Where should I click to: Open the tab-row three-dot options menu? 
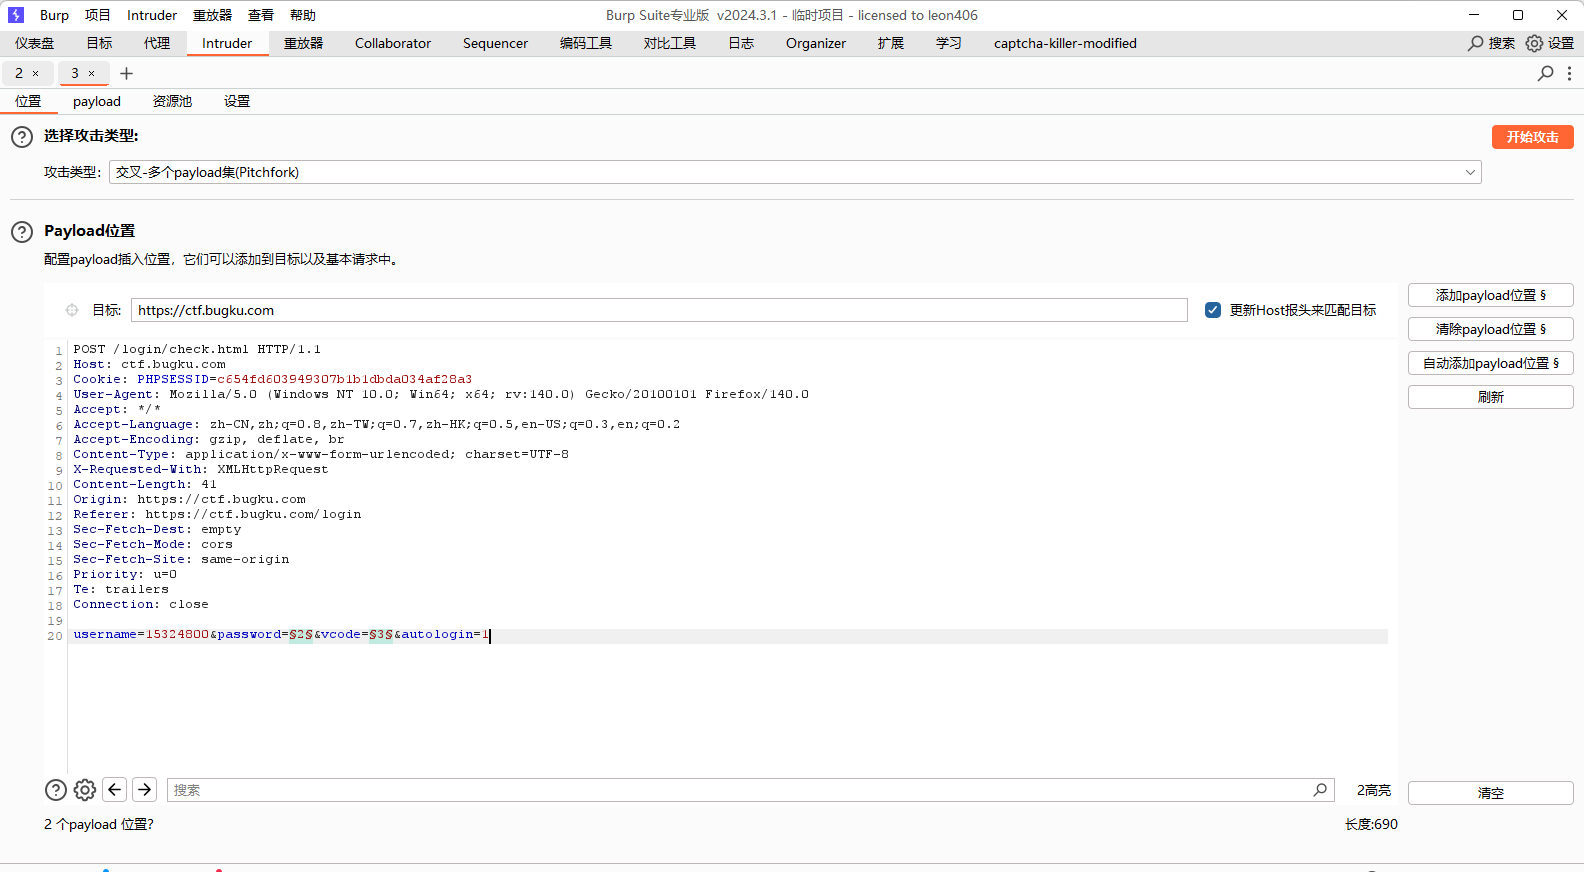click(1569, 73)
